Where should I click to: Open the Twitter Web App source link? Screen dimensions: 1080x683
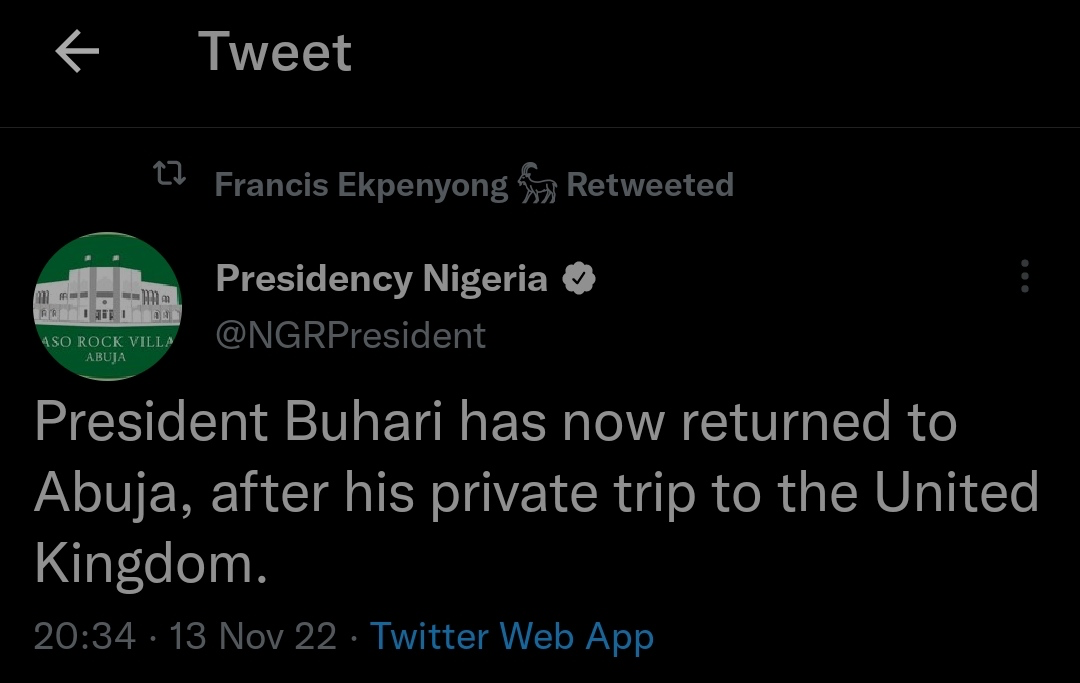point(512,637)
